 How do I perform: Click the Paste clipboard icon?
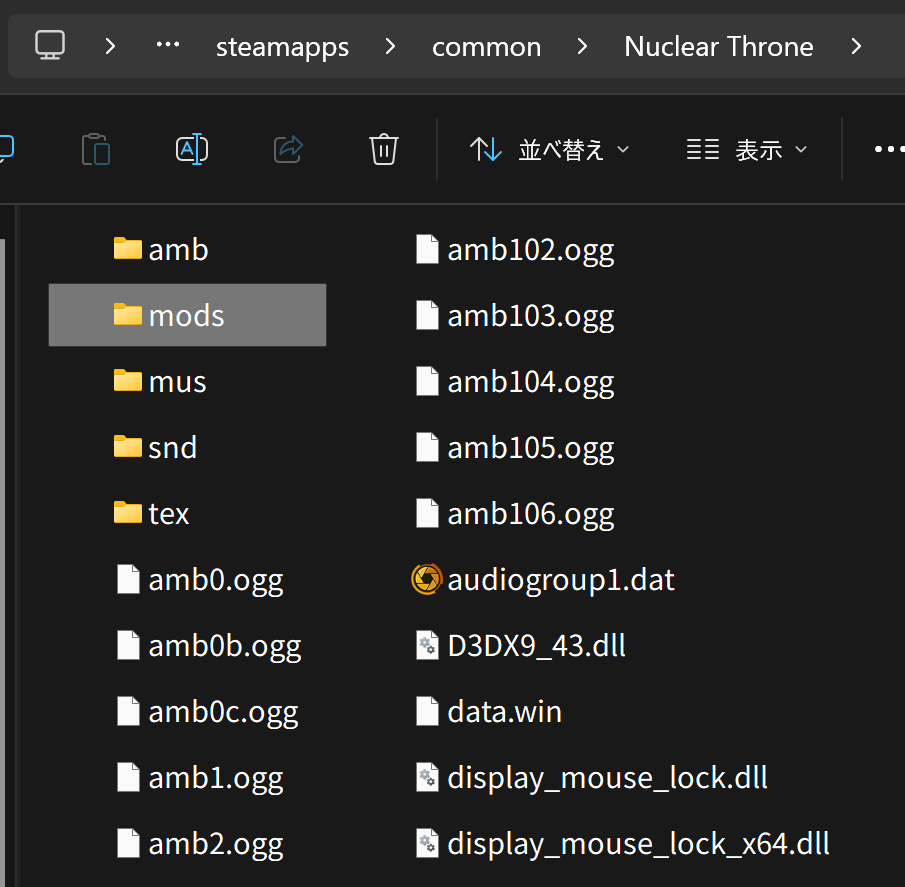click(x=96, y=149)
